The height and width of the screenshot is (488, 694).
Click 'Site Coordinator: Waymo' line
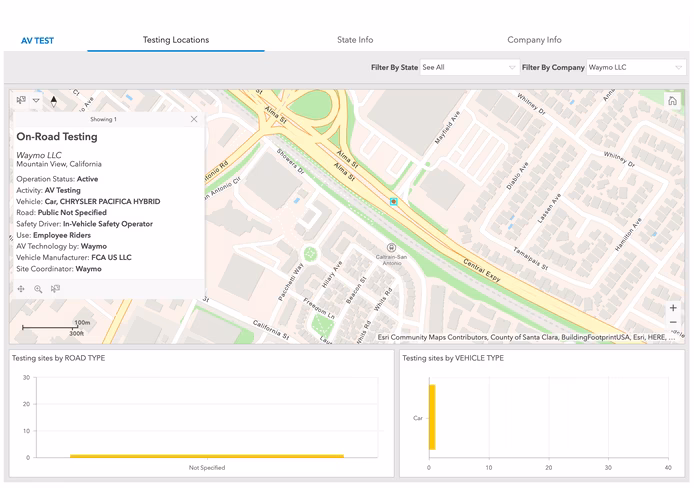59,269
